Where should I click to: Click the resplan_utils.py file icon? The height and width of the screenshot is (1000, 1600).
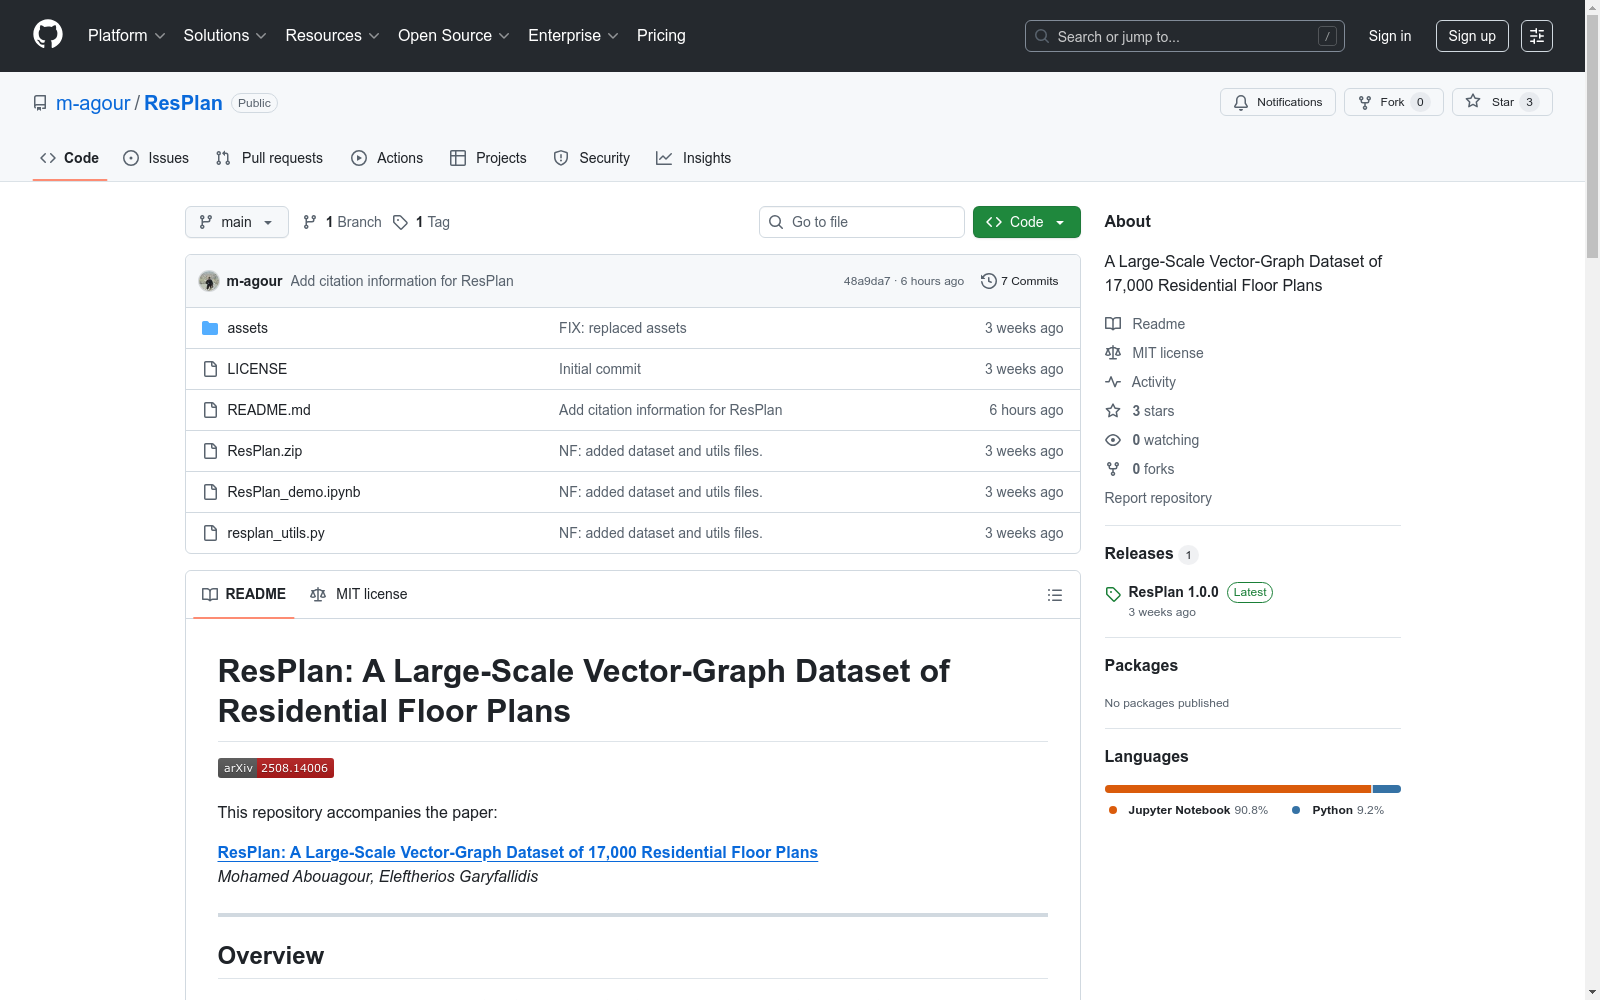(210, 533)
